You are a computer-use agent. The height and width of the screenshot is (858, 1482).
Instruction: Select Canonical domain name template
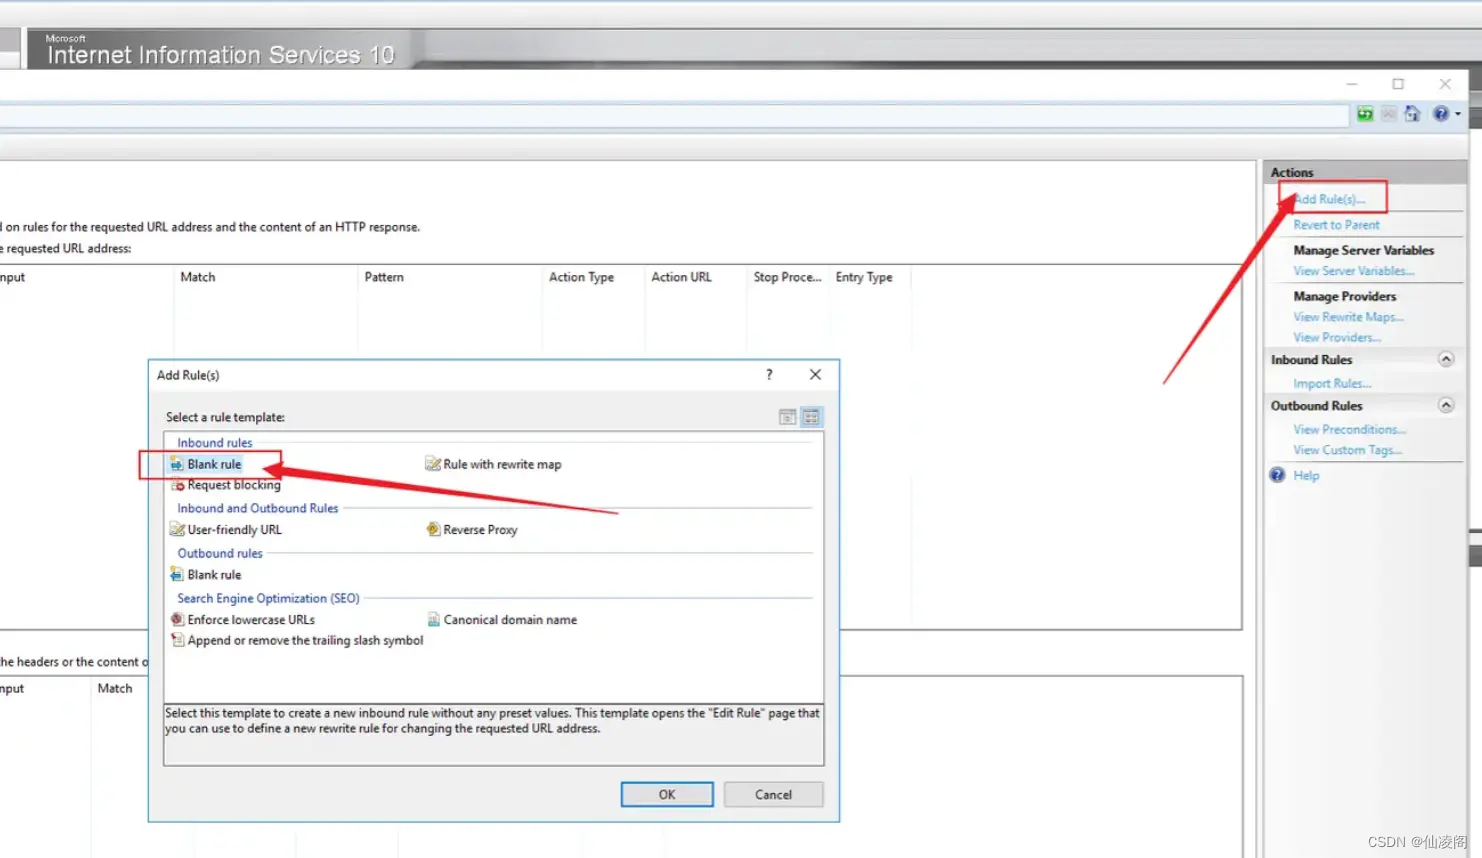(x=502, y=620)
